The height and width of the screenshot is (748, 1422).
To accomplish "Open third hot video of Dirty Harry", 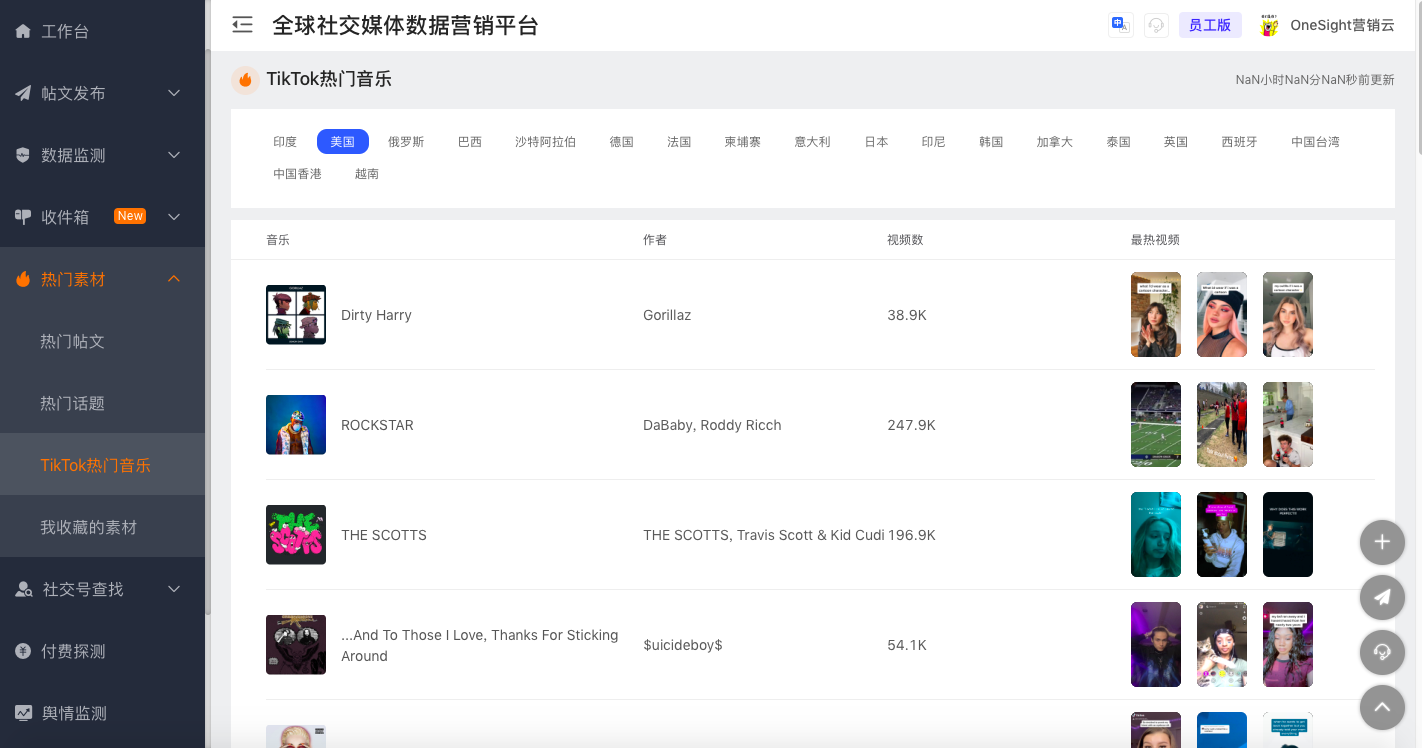I will click(1288, 314).
